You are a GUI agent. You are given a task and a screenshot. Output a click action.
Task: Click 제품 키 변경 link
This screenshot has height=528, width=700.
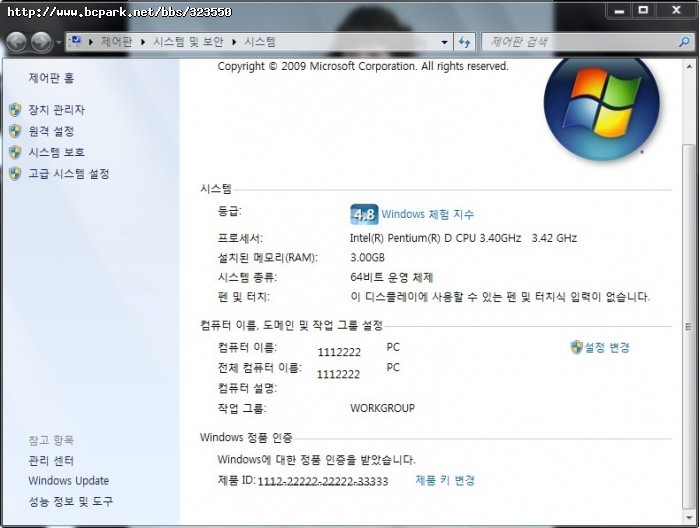point(445,480)
